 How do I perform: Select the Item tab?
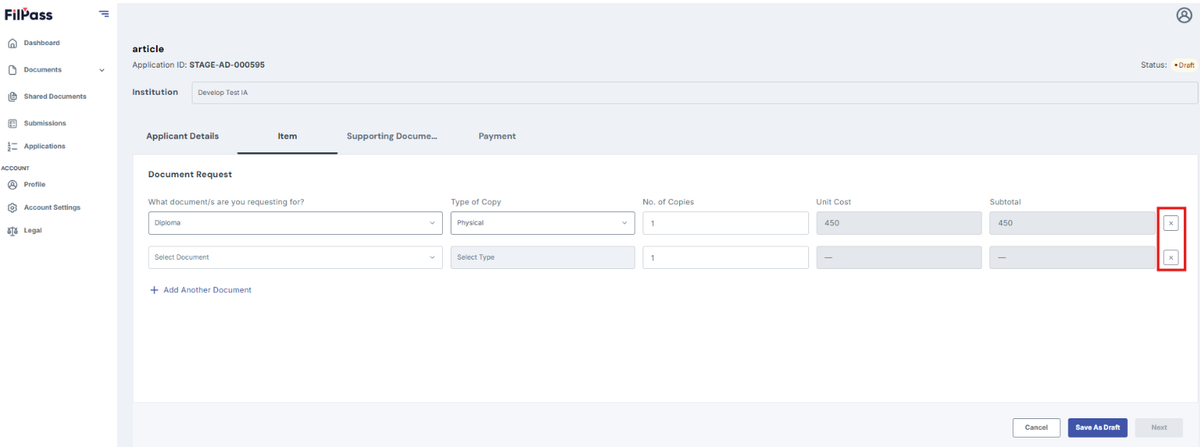(x=287, y=136)
